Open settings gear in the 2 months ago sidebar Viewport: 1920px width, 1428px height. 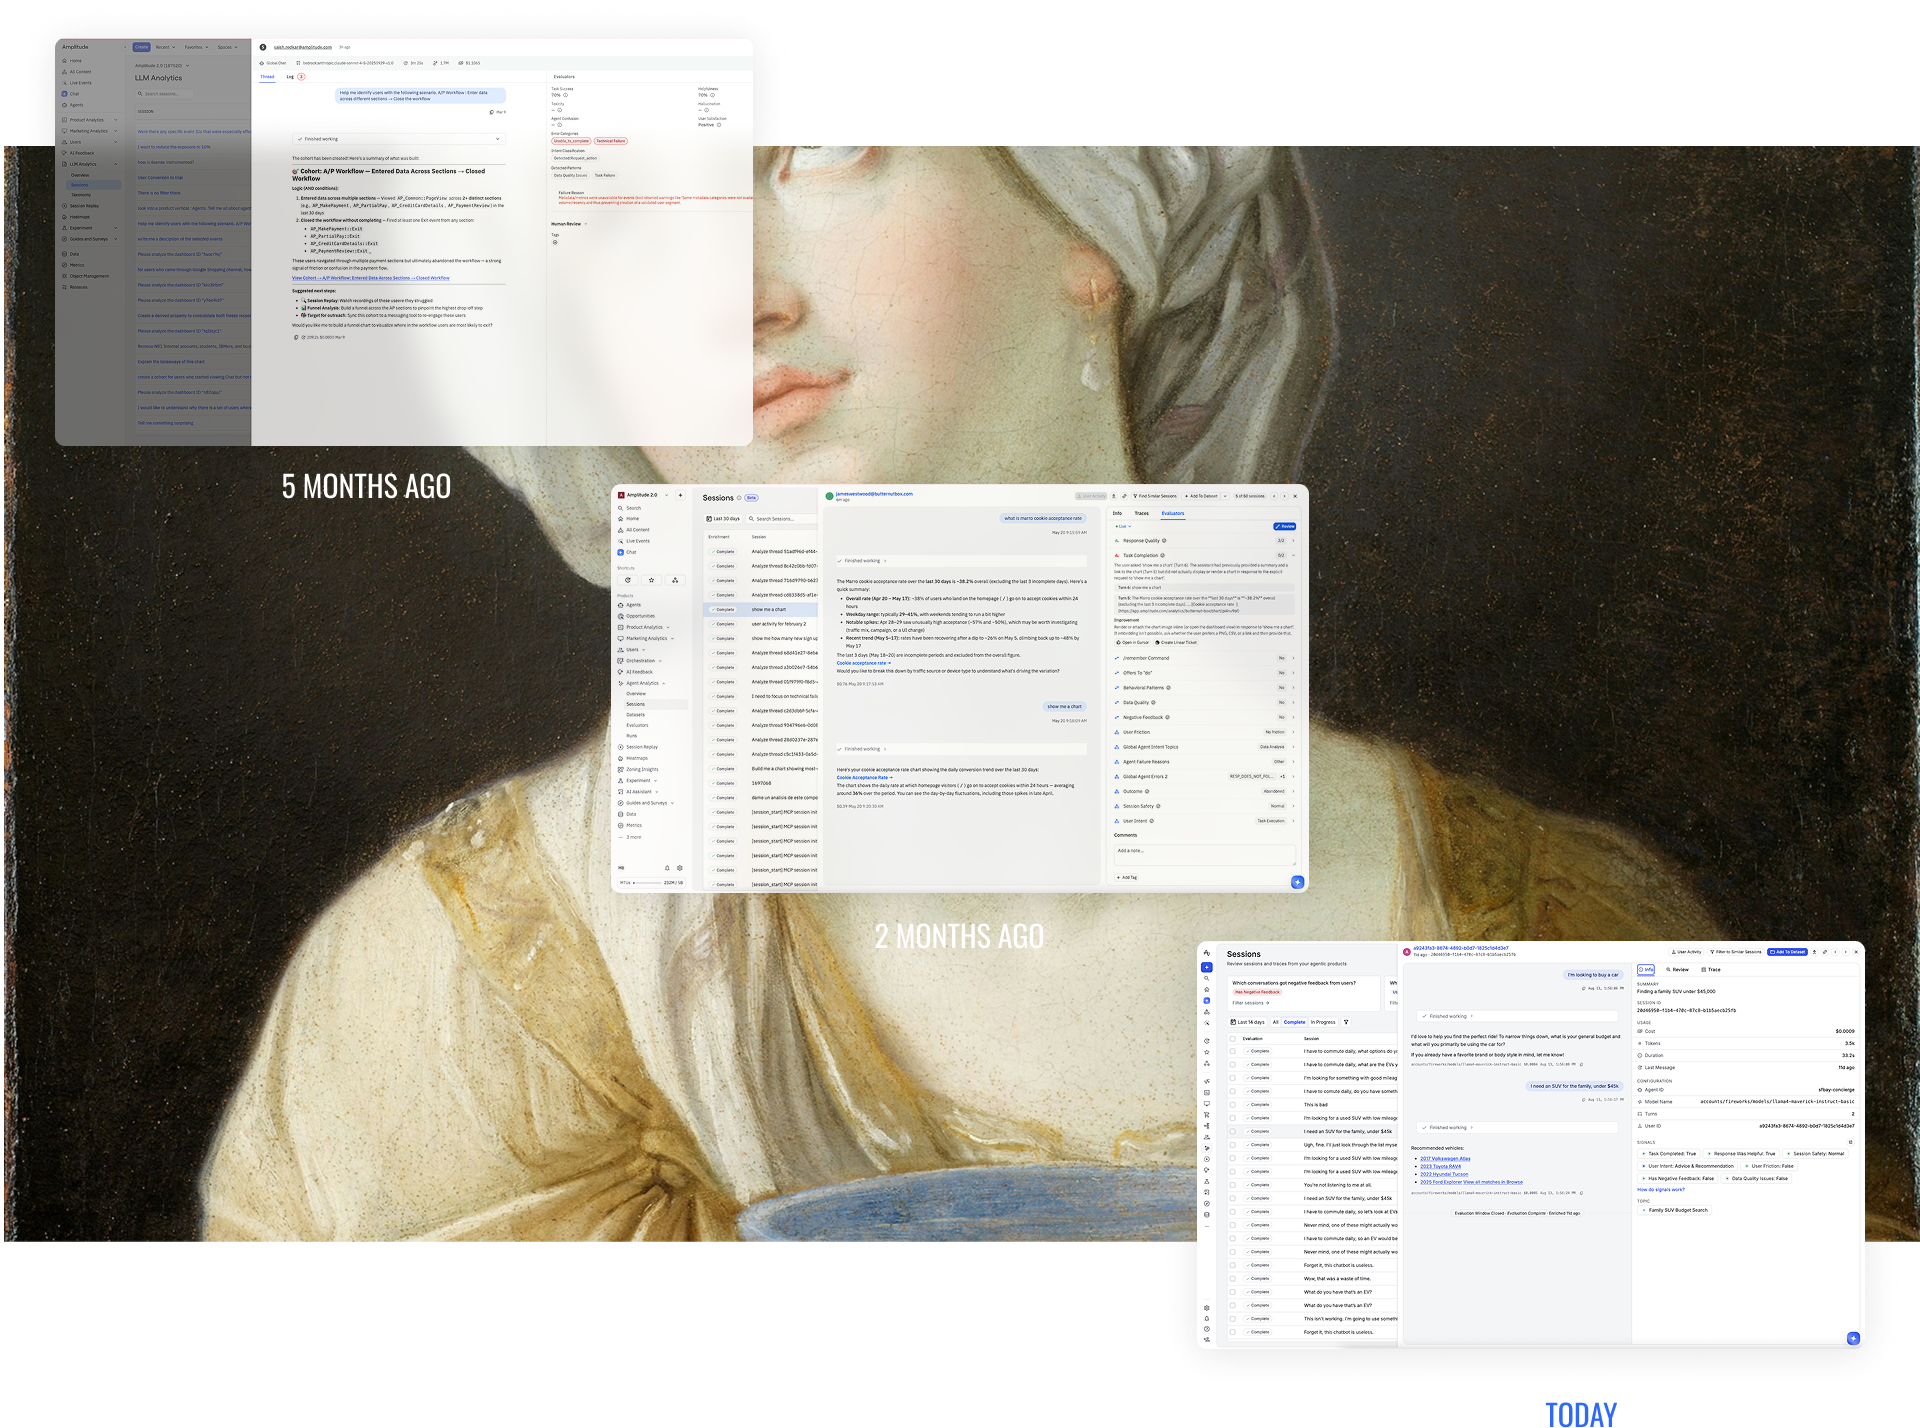680,868
